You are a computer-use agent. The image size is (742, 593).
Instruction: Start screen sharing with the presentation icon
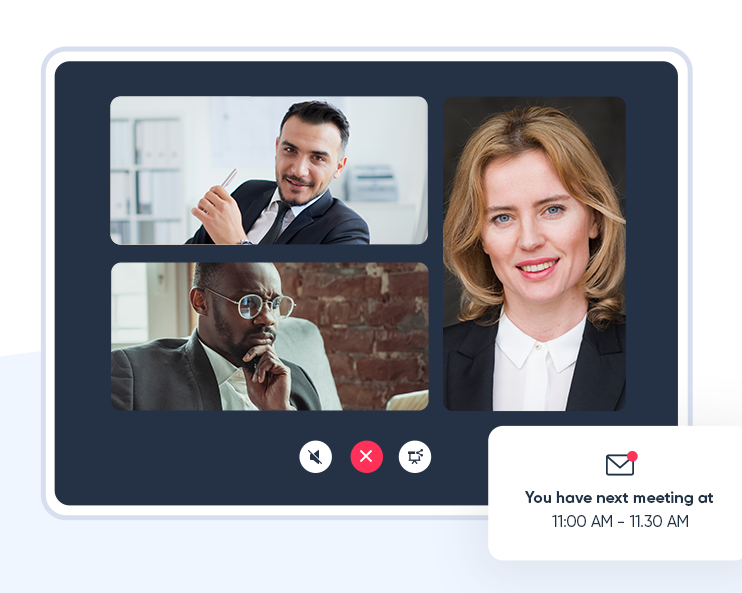415,457
